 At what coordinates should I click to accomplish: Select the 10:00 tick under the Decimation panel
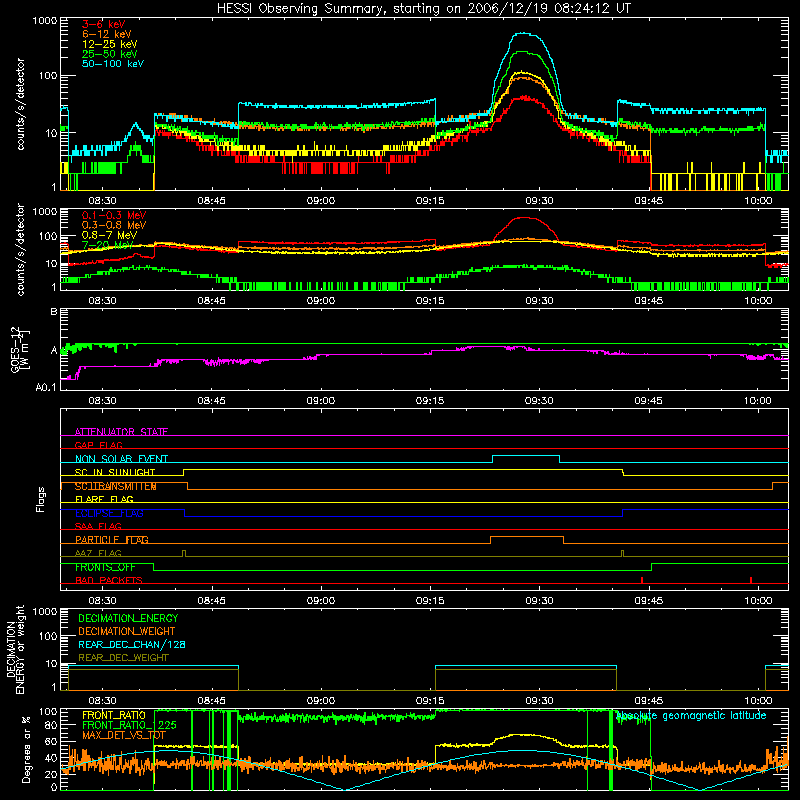(758, 701)
